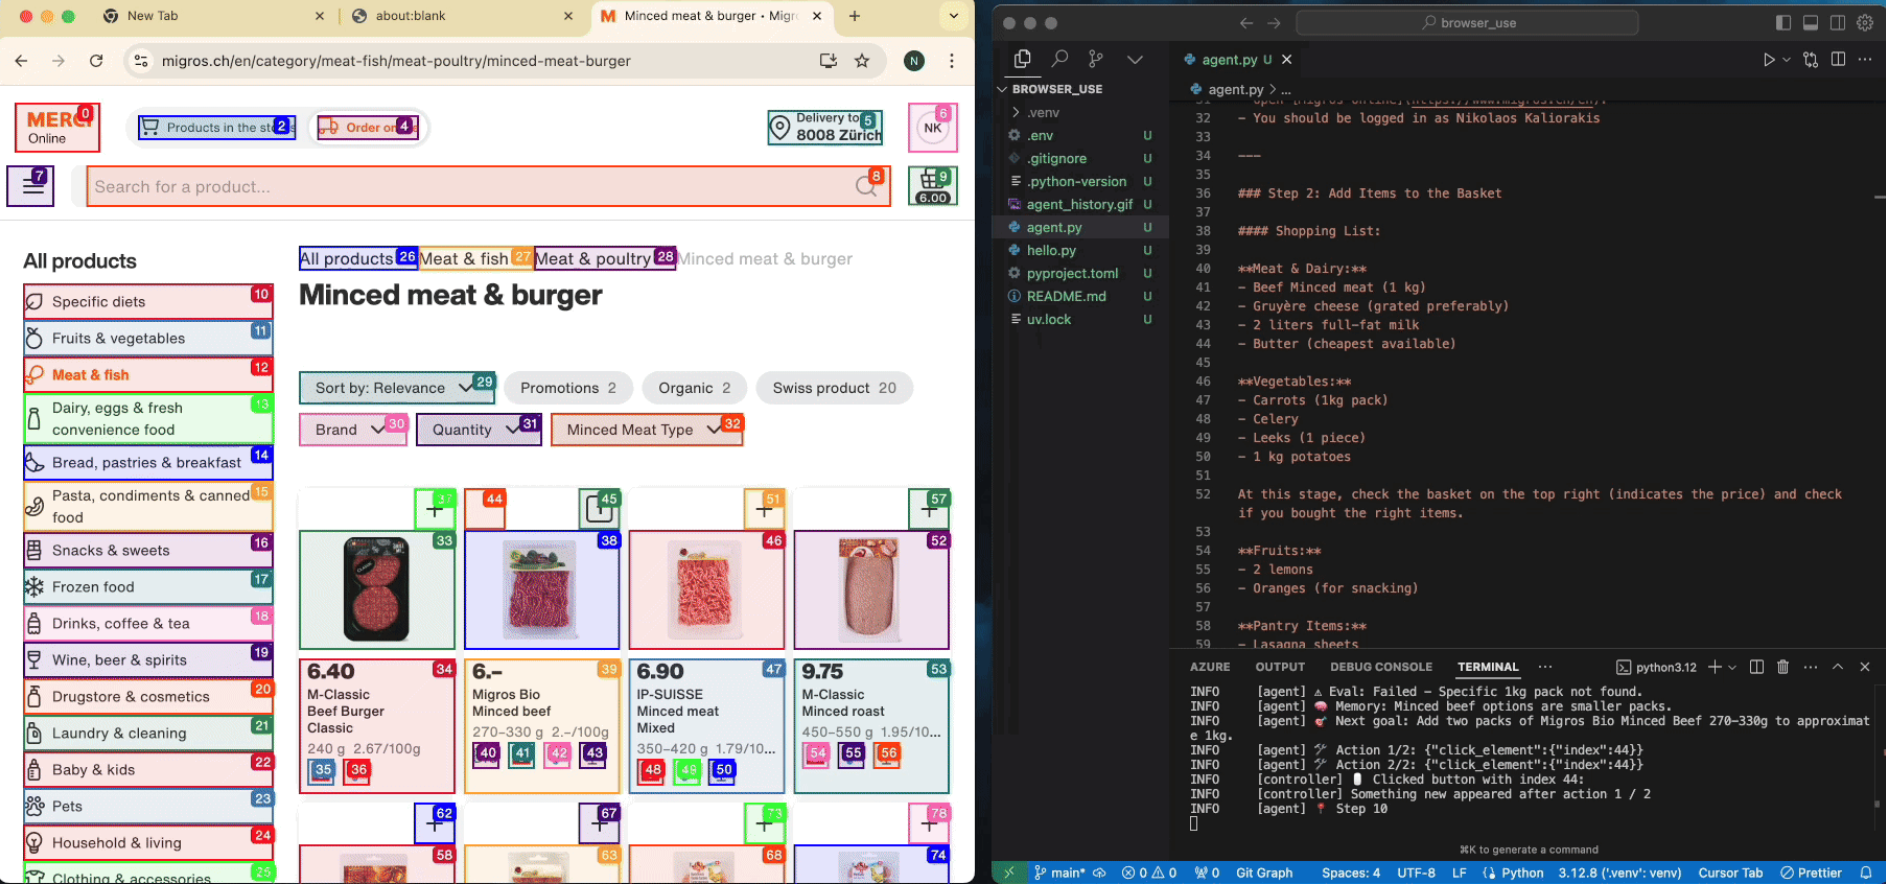
Task: Select the 'Products in the store' option
Action: (x=217, y=128)
